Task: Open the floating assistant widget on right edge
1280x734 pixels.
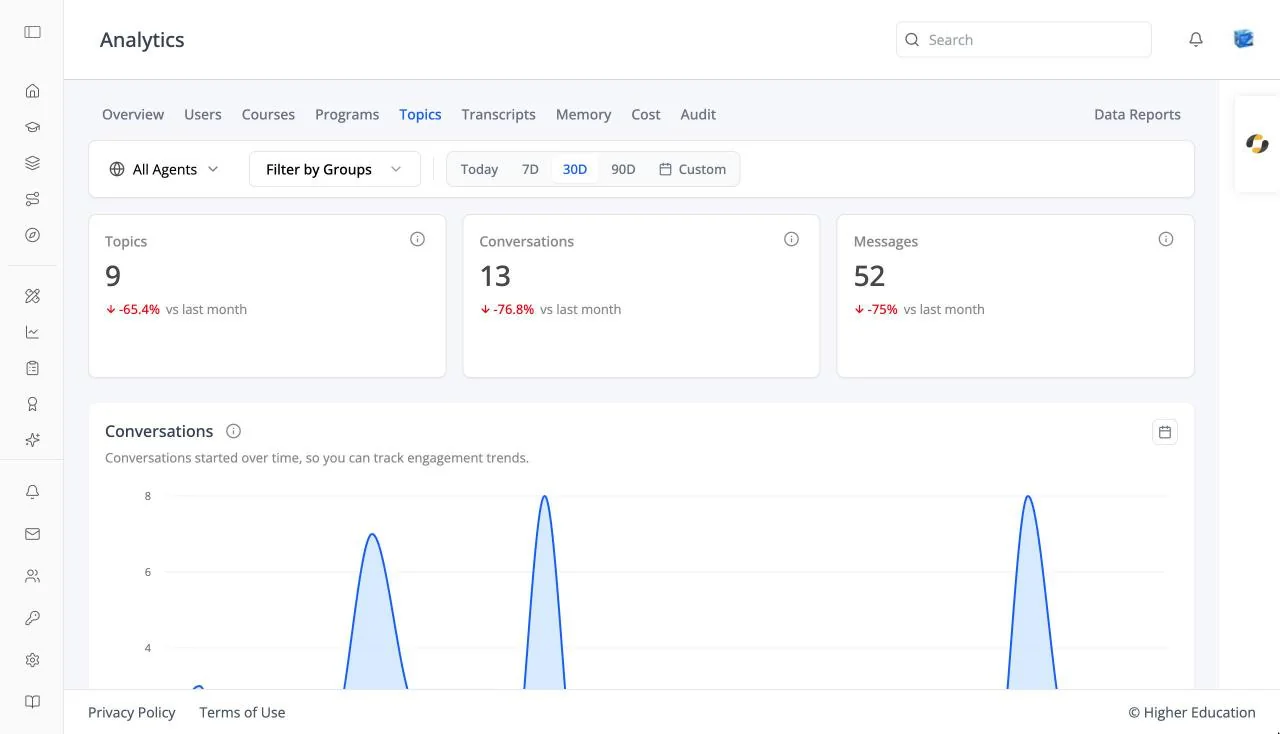Action: point(1257,144)
